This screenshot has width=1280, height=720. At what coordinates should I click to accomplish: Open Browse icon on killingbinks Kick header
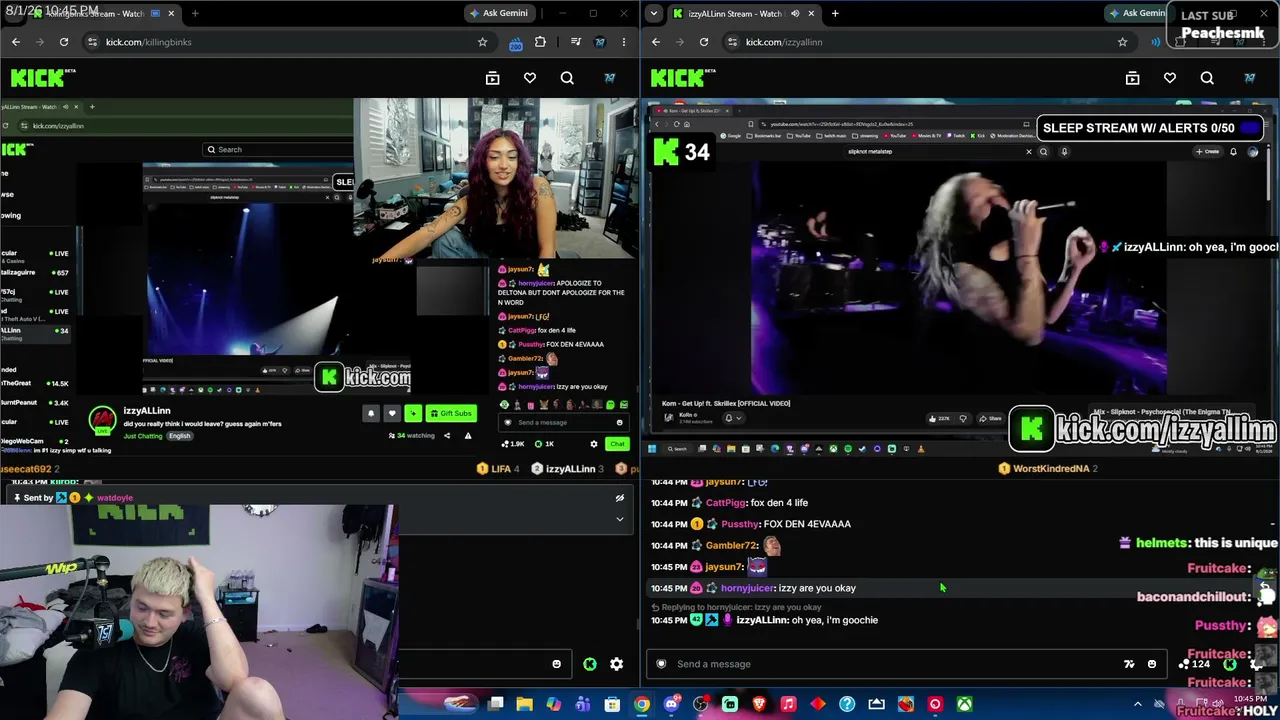[x=492, y=78]
